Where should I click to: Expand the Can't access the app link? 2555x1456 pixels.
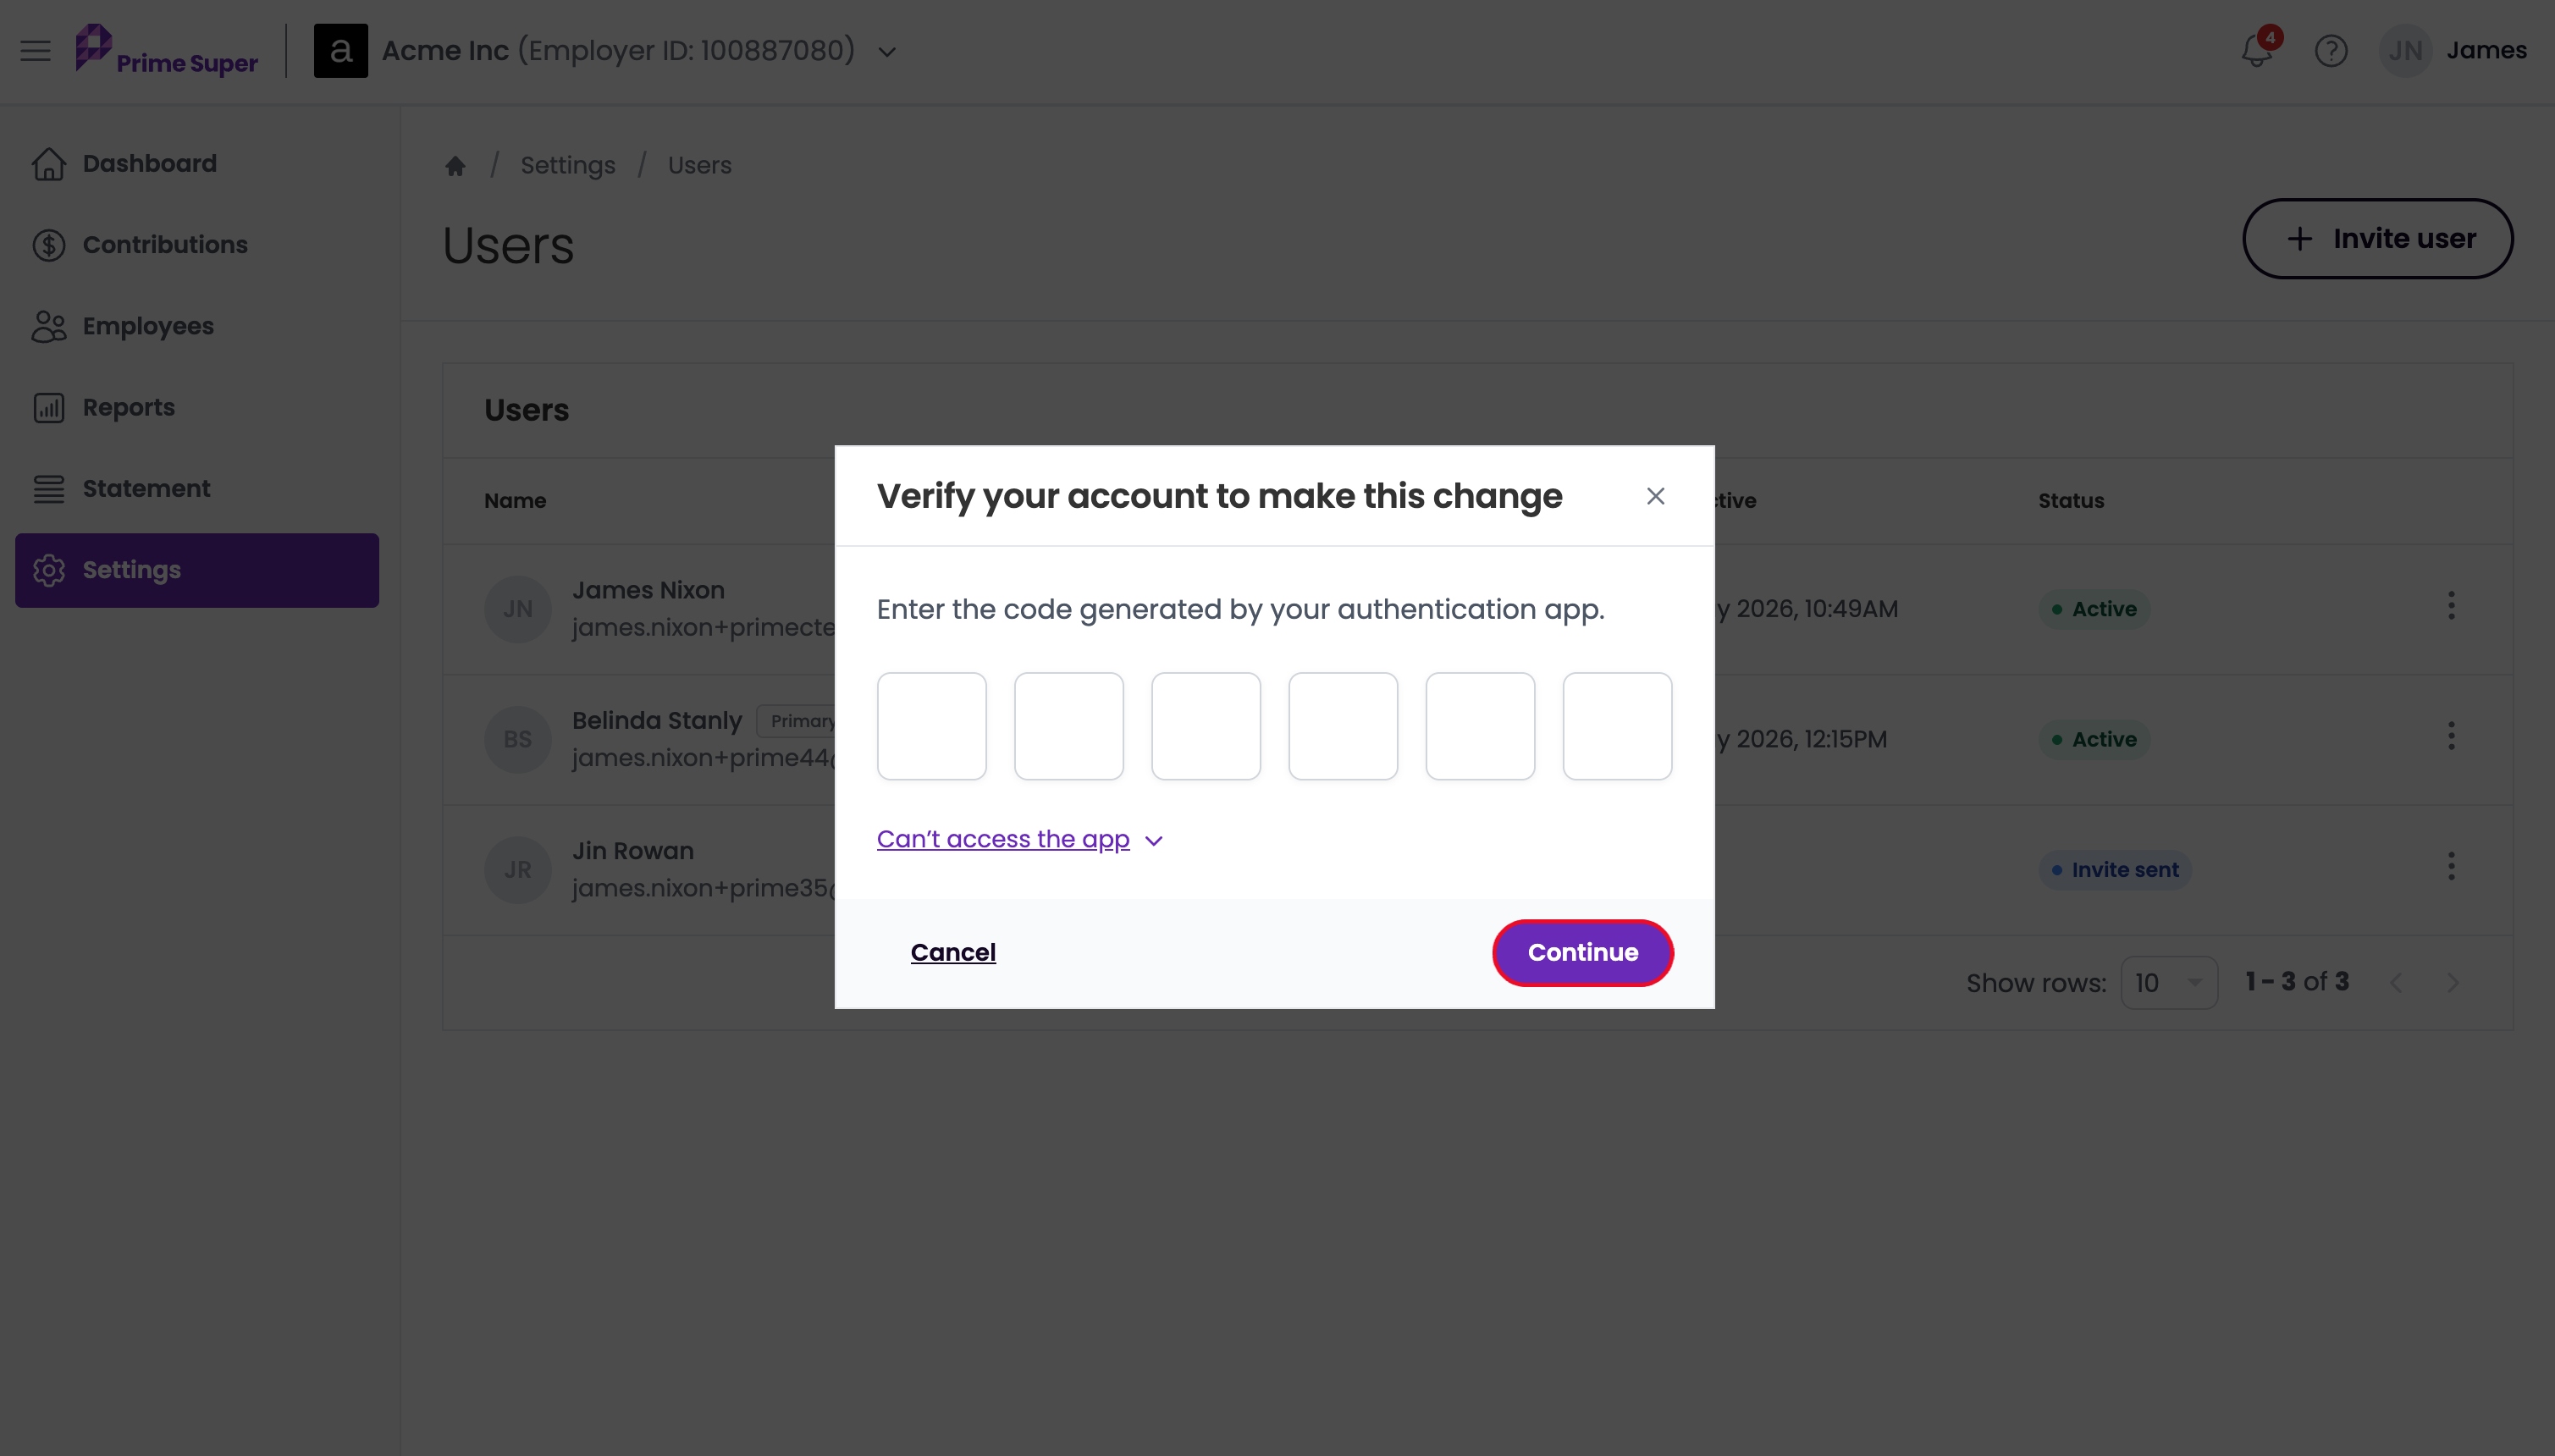pos(1019,839)
